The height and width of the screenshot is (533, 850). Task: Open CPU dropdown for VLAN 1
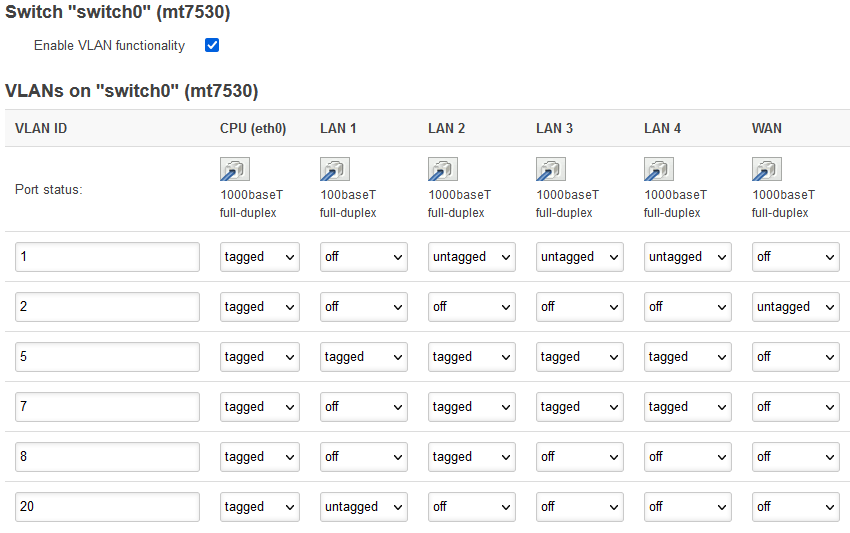(260, 257)
